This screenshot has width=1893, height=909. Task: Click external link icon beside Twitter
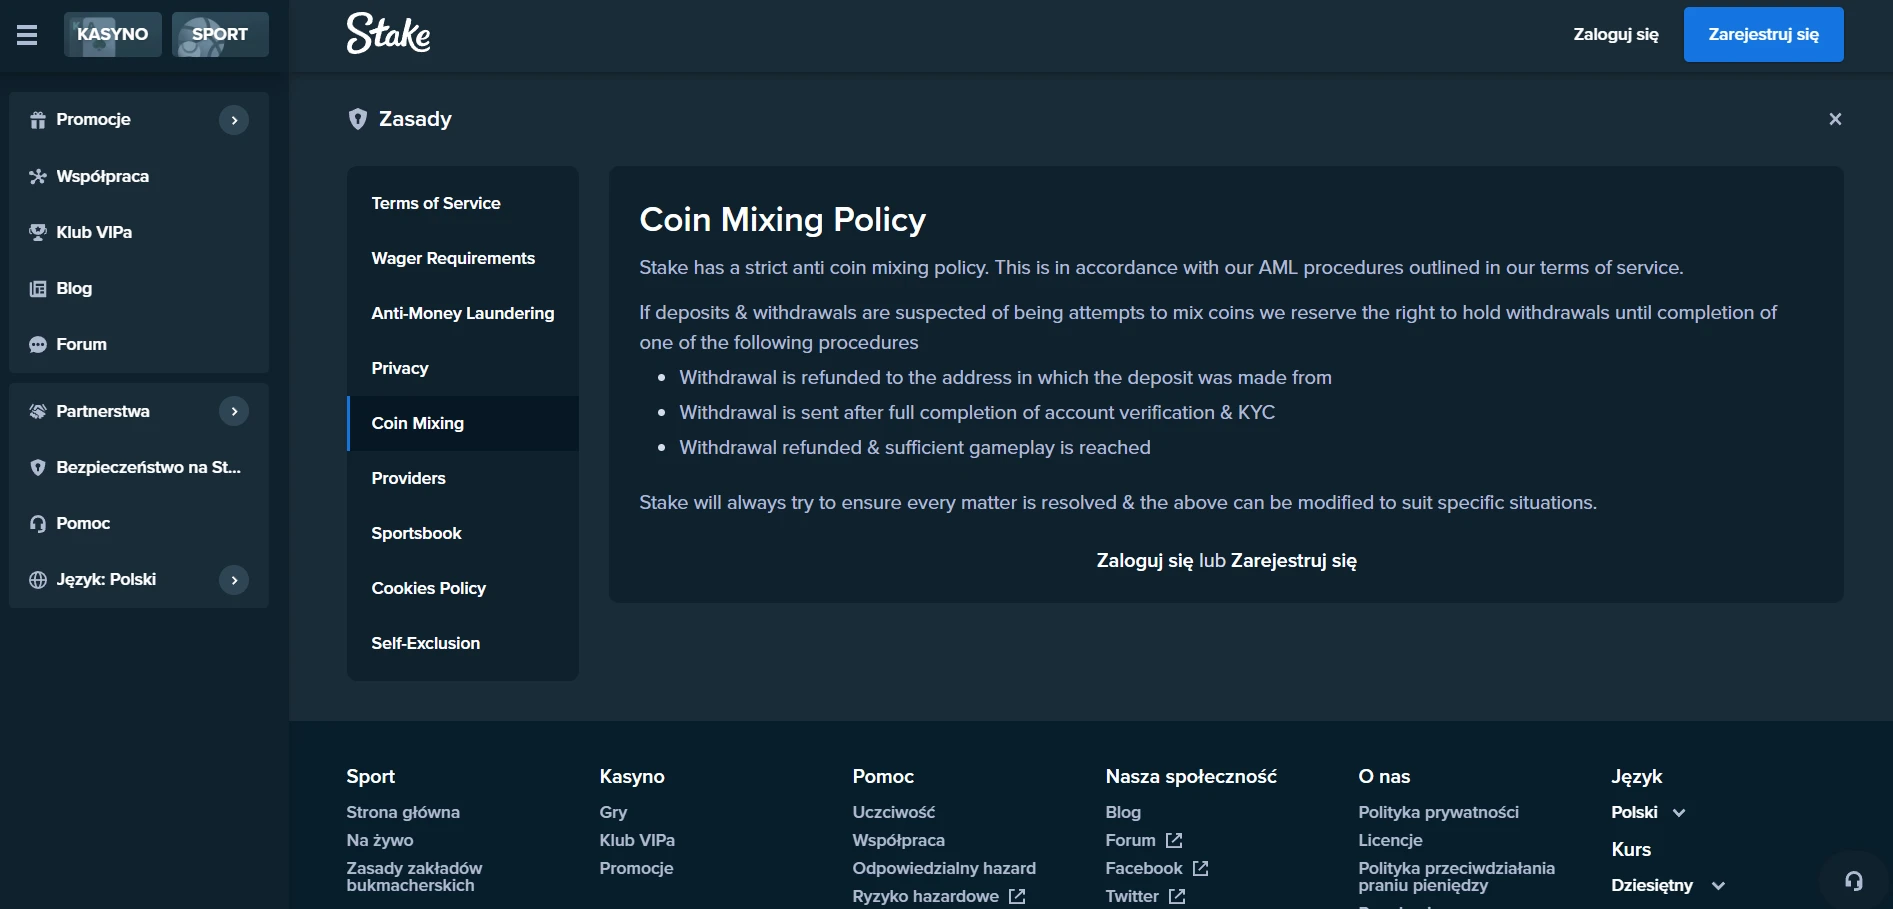pos(1177,896)
